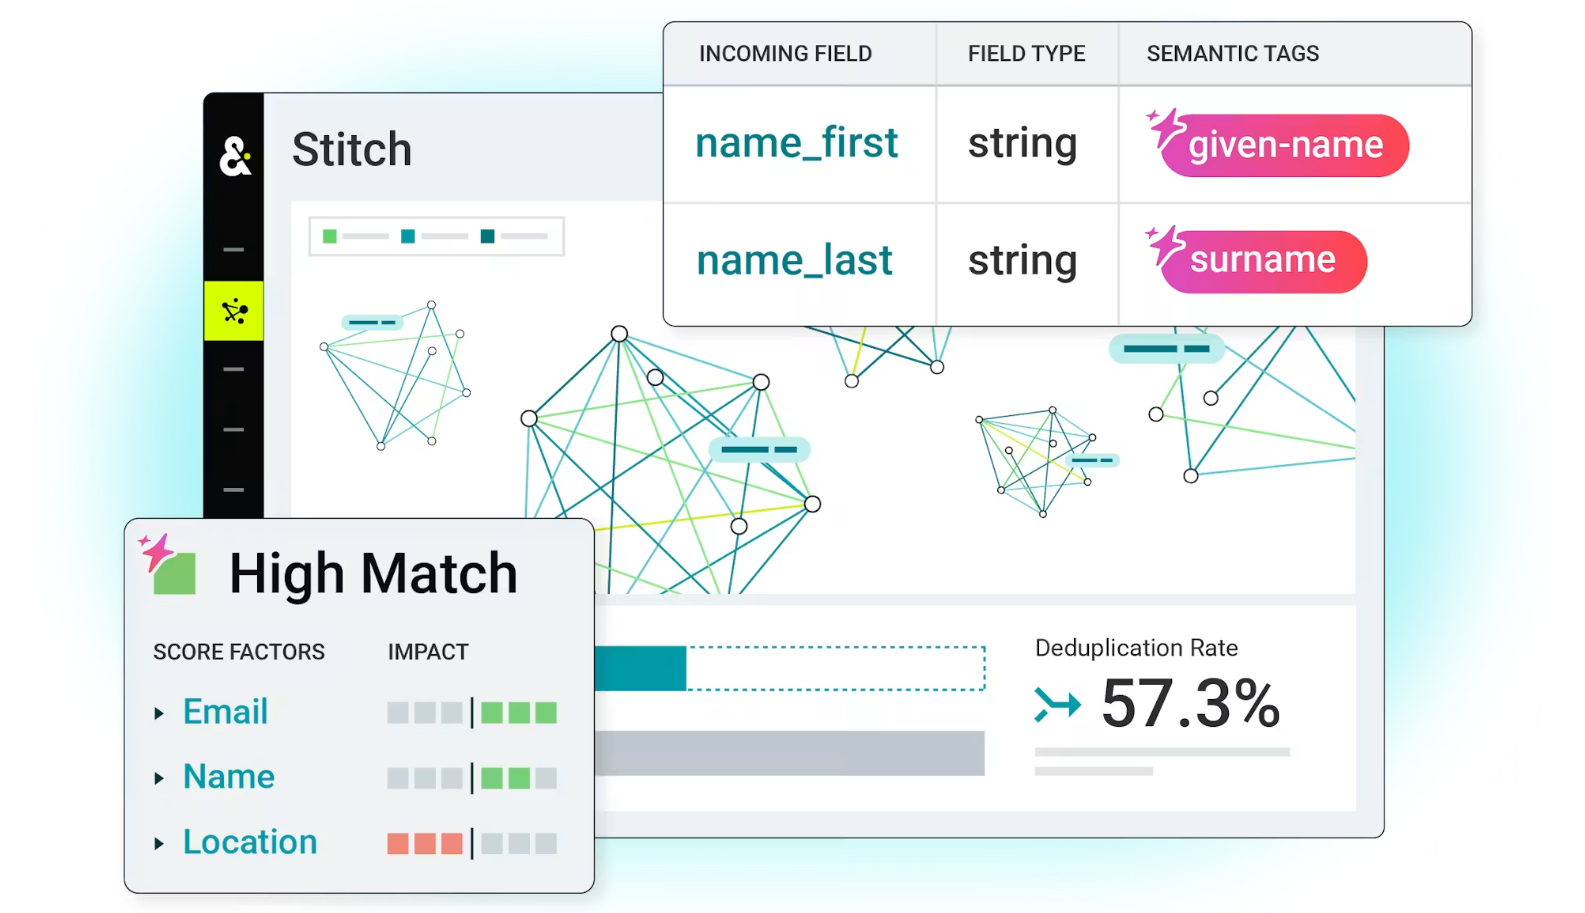Open the highlighted Stitch graph sidebar icon
The width and height of the screenshot is (1585, 913).
tap(234, 311)
